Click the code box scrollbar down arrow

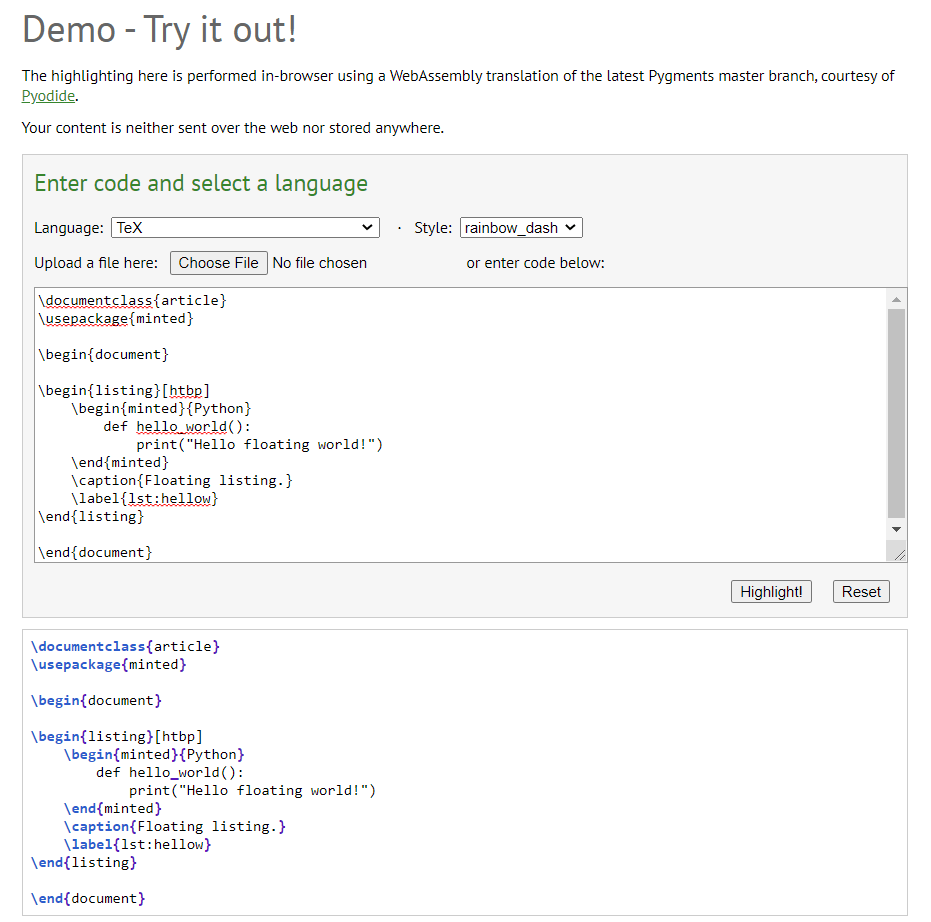896,529
